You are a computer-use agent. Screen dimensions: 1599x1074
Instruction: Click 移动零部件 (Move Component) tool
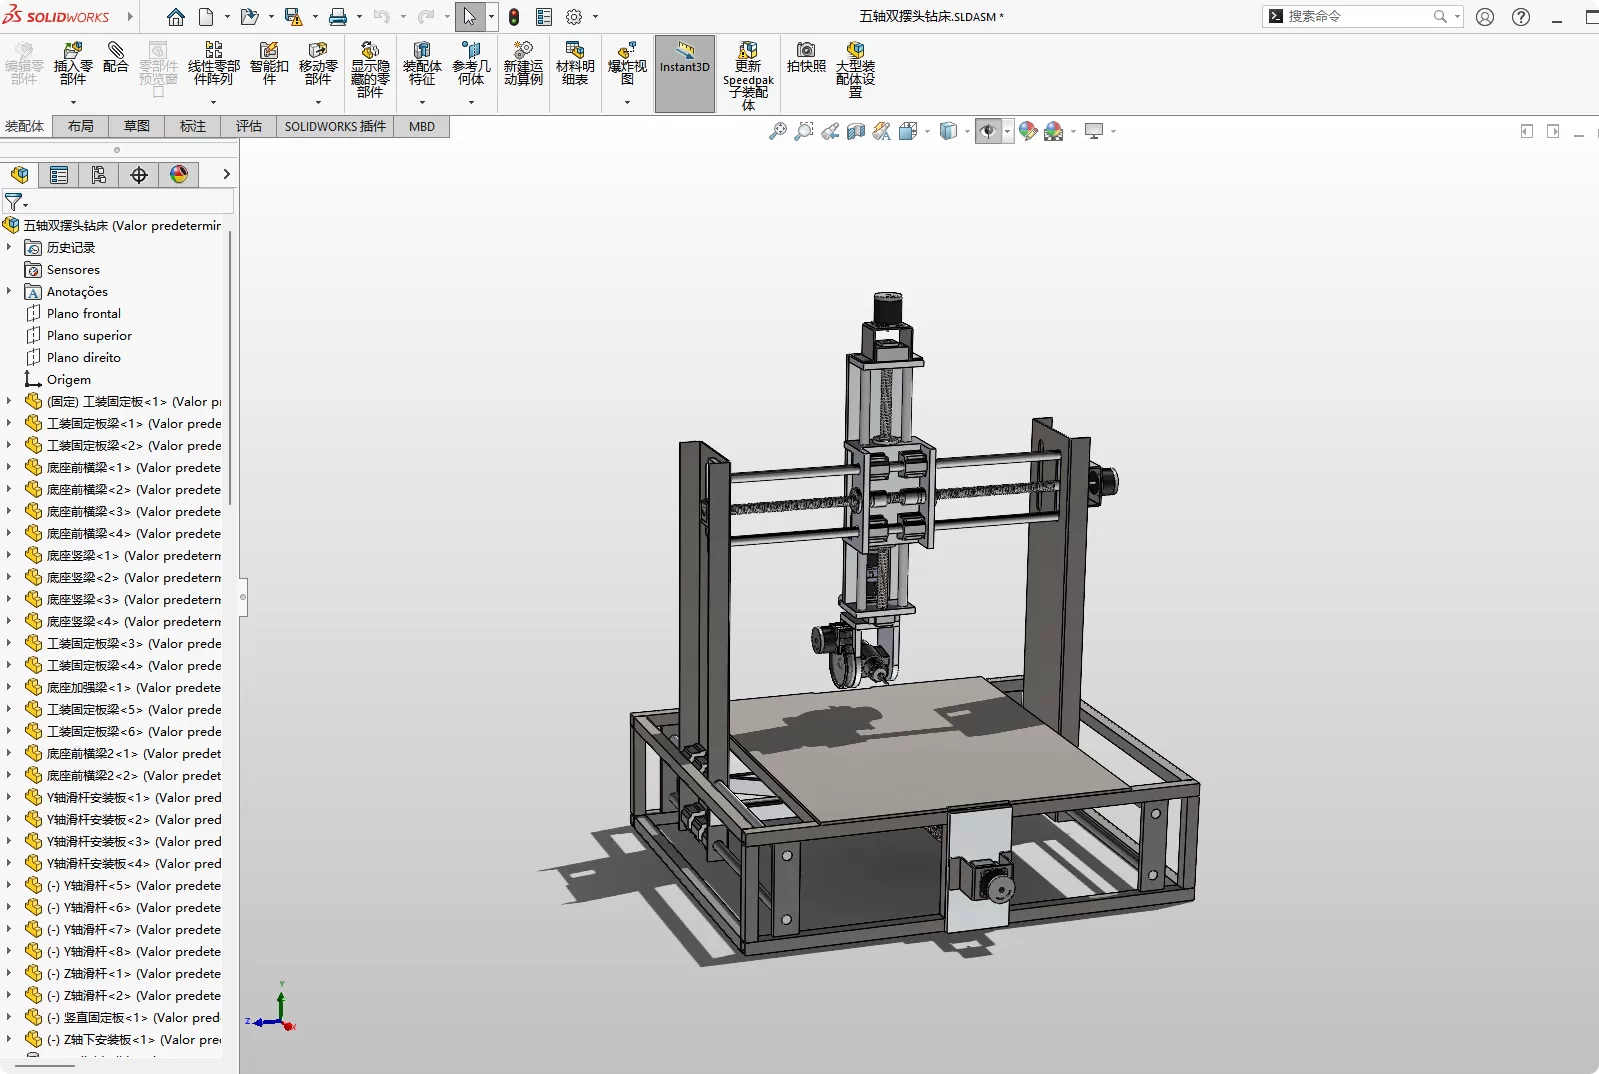coord(318,64)
